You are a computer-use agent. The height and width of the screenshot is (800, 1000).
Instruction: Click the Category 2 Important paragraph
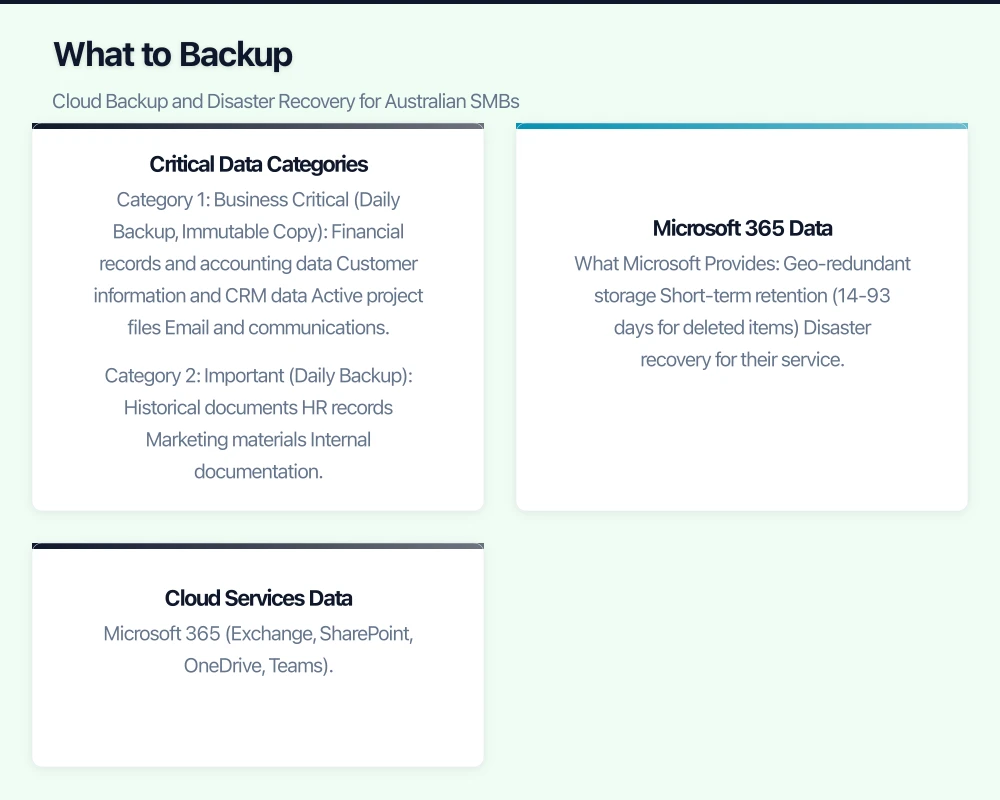click(258, 423)
